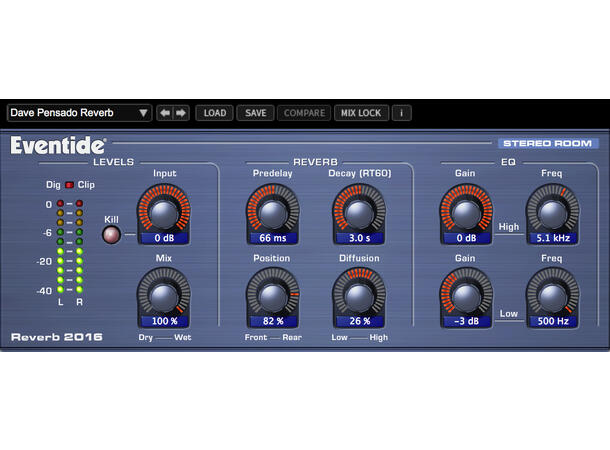This screenshot has width=610, height=450.
Task: Toggle the Kill button
Action: point(111,235)
